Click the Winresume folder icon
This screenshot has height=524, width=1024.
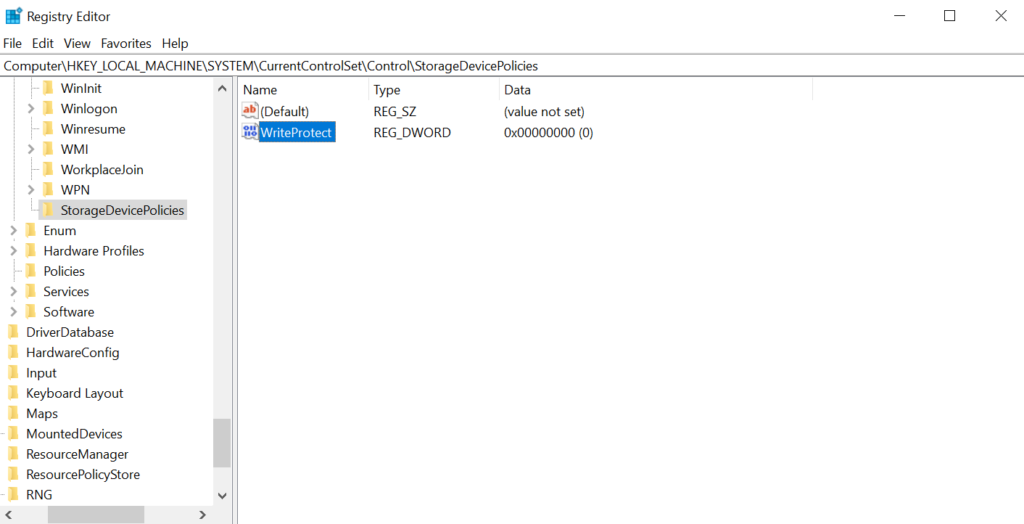tap(48, 129)
